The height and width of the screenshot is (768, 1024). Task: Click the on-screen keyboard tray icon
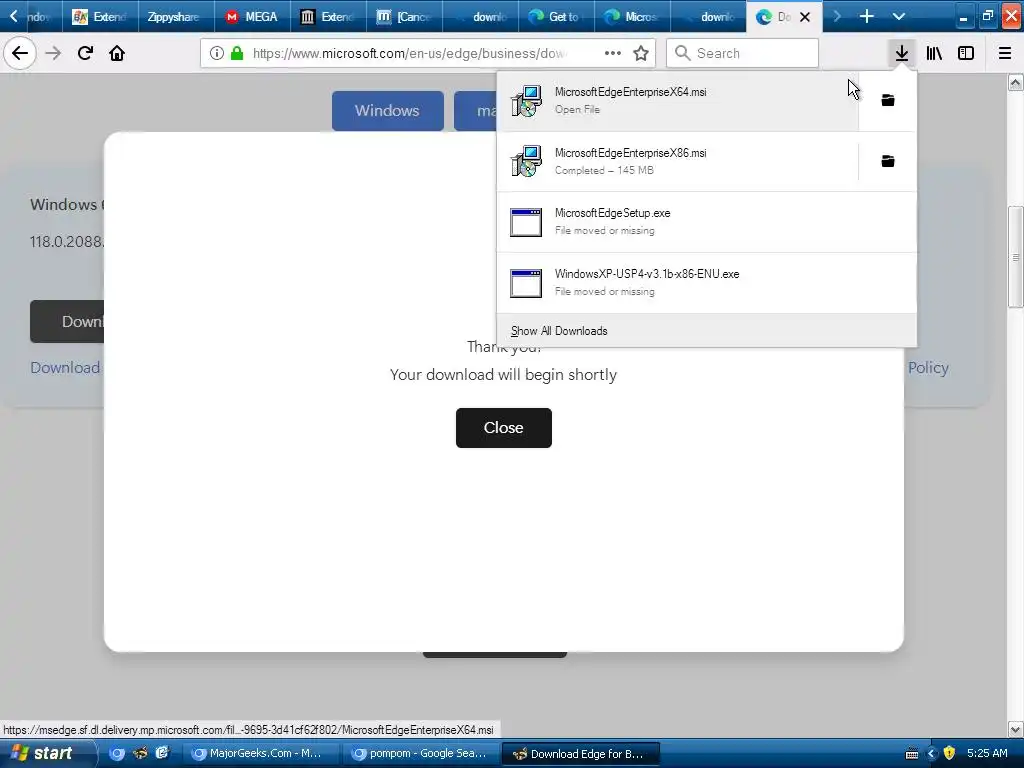point(912,754)
